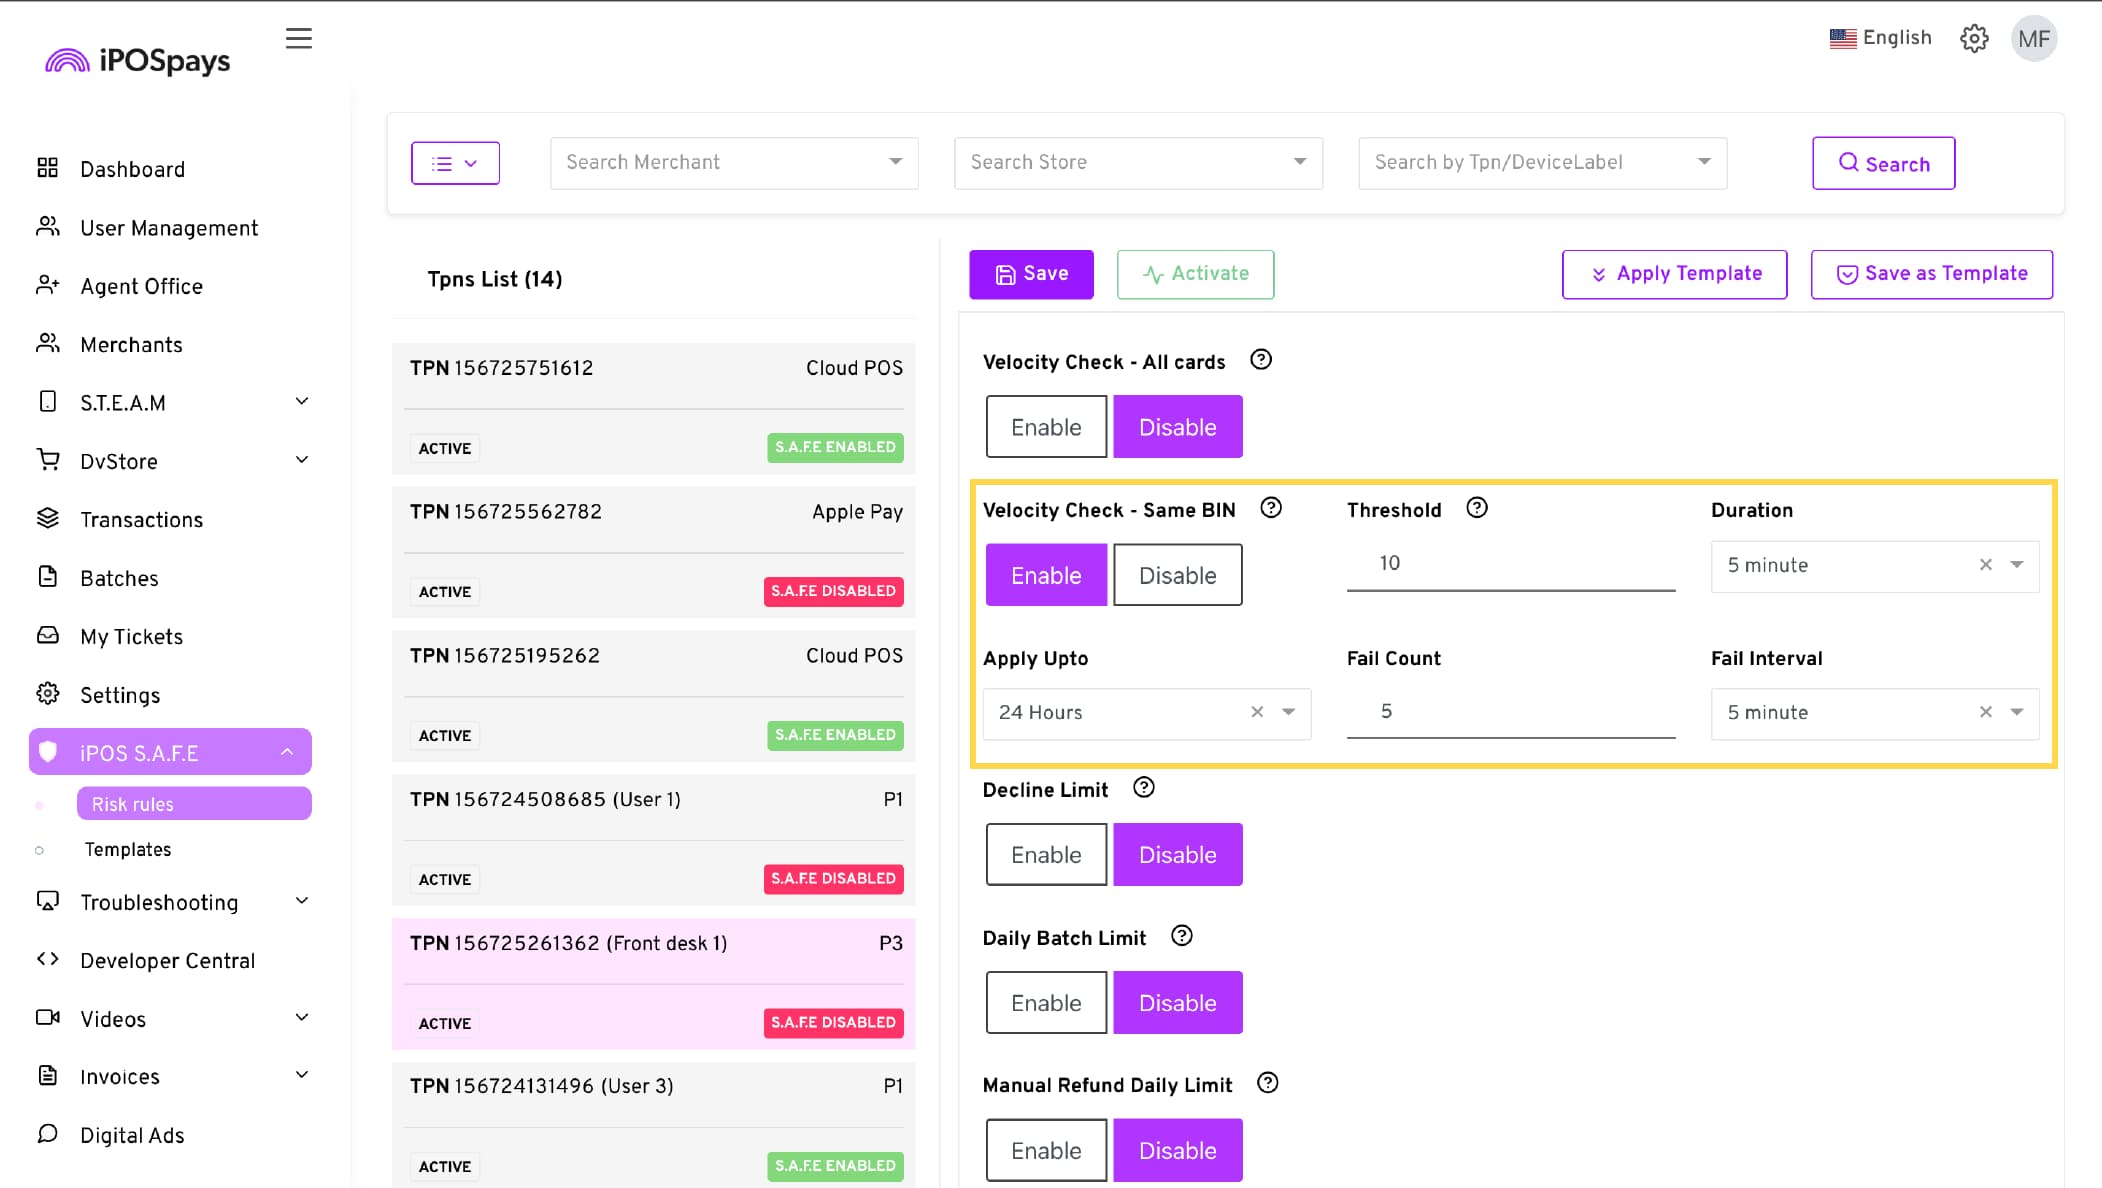This screenshot has width=2102, height=1188.
Task: Expand the Duration 5 minute dropdown
Action: point(2017,565)
